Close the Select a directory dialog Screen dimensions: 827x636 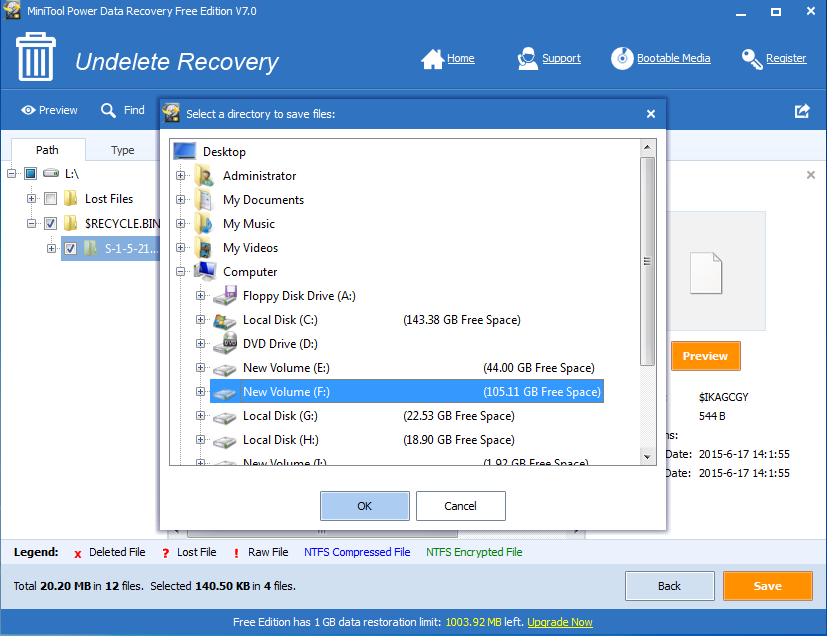pos(651,114)
